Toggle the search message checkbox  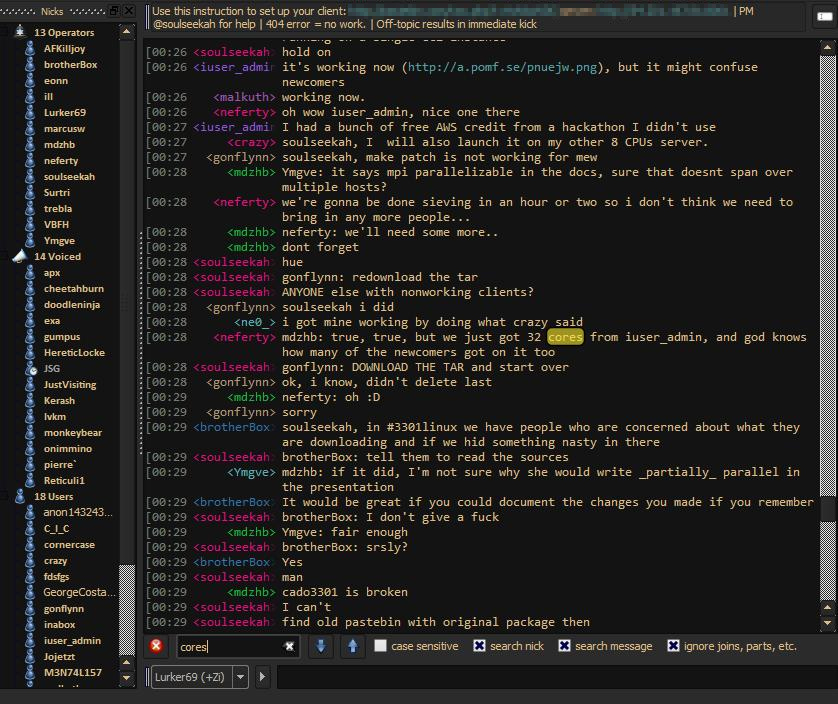coord(565,646)
